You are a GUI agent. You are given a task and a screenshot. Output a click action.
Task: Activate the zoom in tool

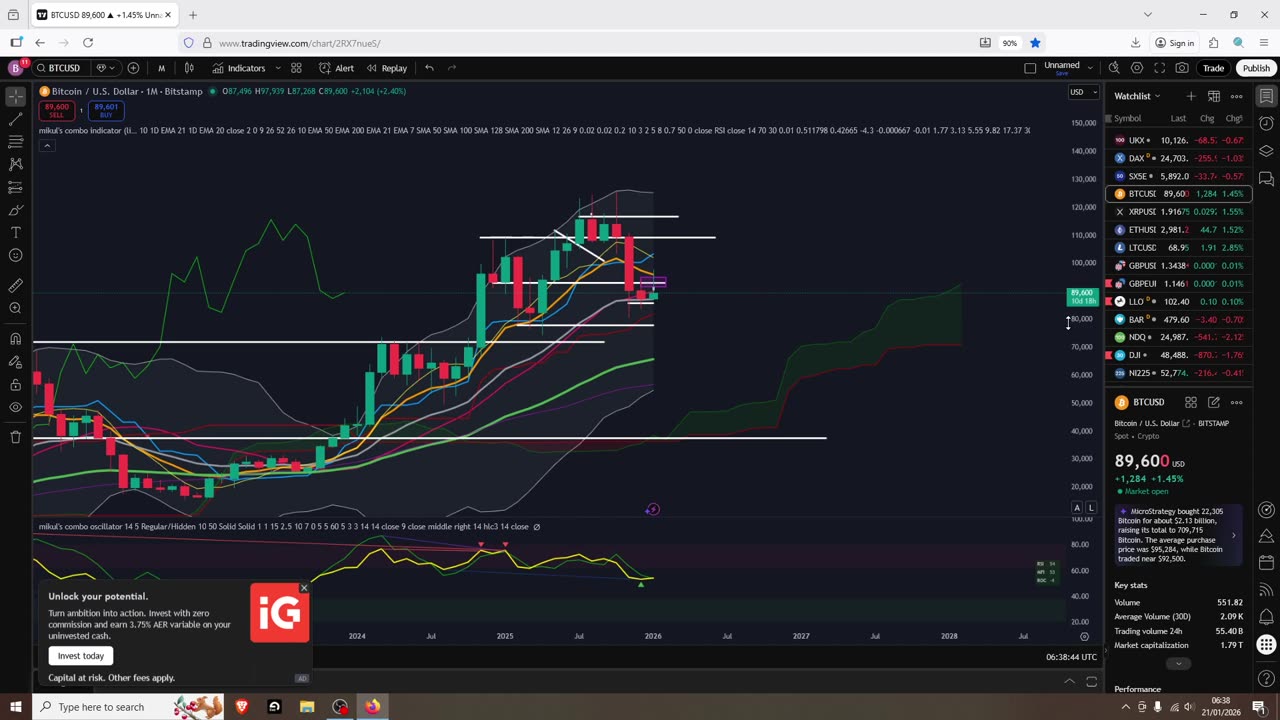pyautogui.click(x=15, y=308)
